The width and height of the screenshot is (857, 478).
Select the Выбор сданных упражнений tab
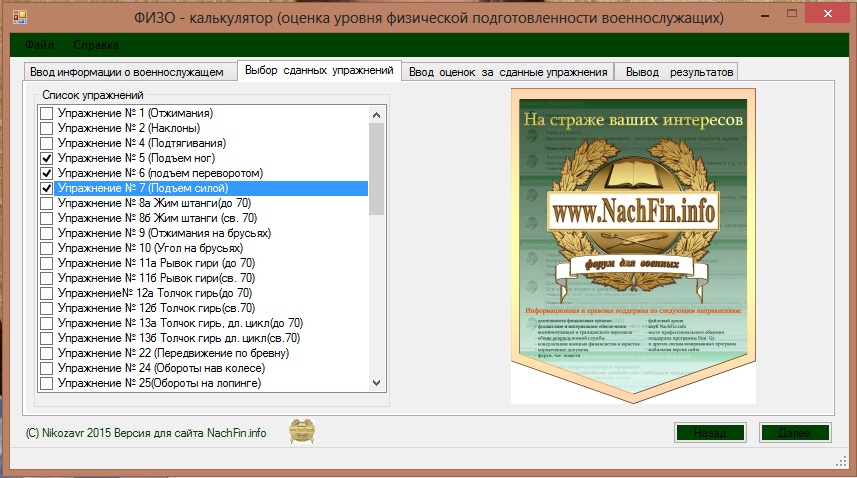click(x=319, y=70)
